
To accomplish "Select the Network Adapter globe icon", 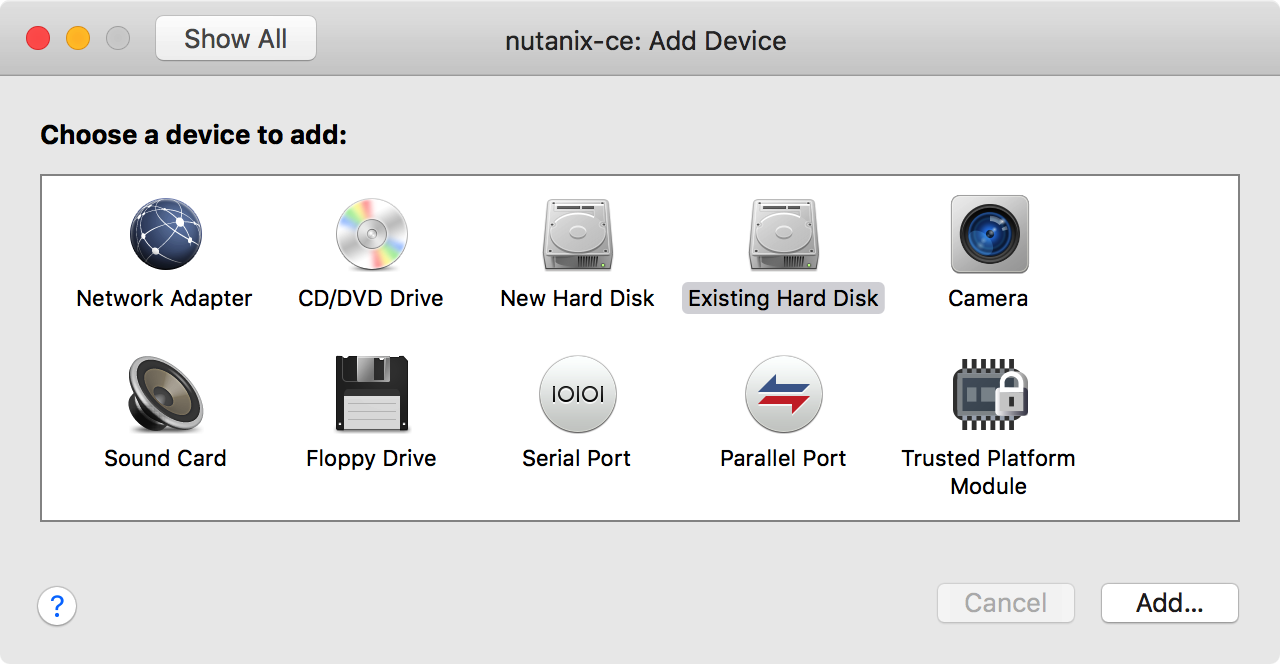I will [x=165, y=235].
